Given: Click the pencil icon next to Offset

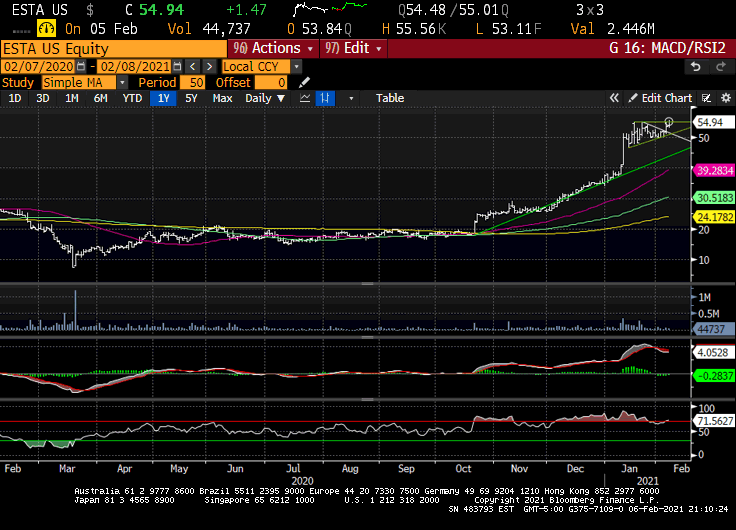Looking at the screenshot, I should (304, 83).
